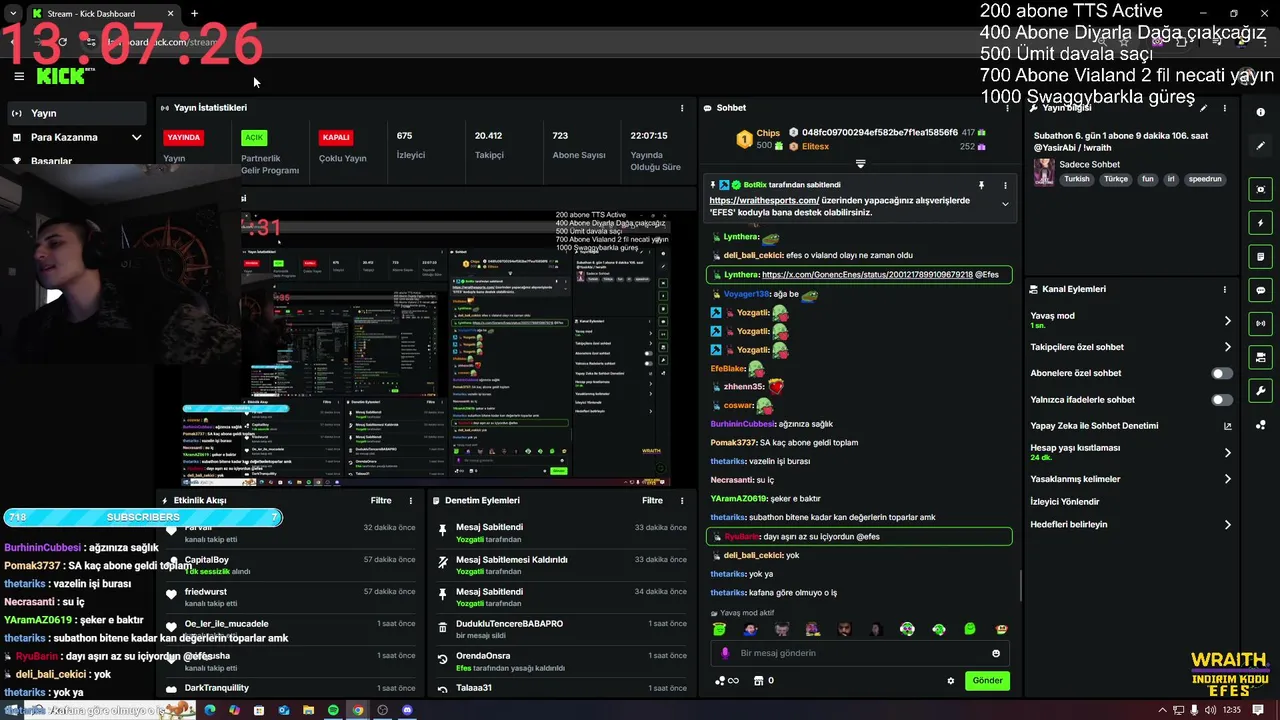
Task: Click the red YAYINDA status badge
Action: coord(184,137)
